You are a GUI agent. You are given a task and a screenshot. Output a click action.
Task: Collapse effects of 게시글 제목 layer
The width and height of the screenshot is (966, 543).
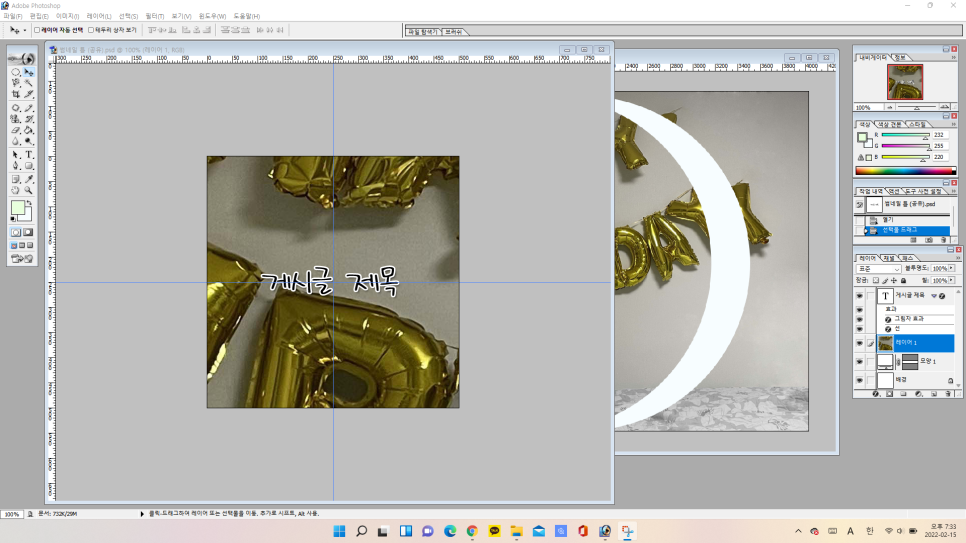[934, 296]
